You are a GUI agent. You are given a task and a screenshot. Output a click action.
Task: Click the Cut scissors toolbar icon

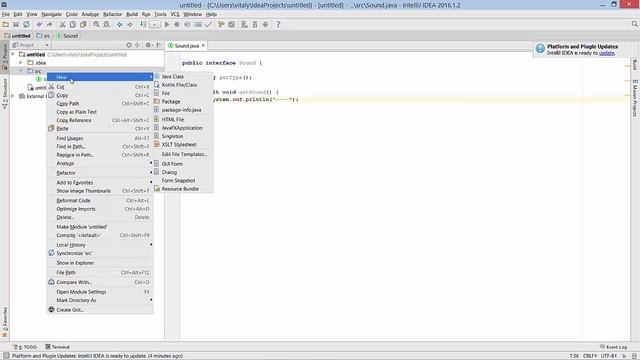[x=62, y=24]
